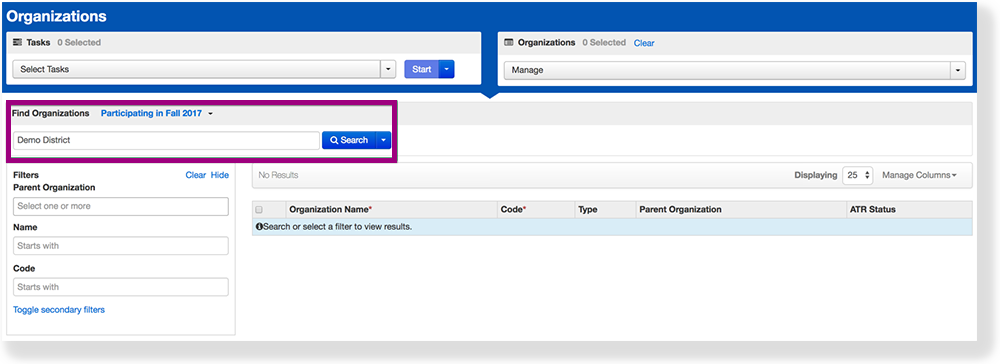Screen dimensions: 1000x364
Task: Clear the filters using Clear link
Action: click(x=196, y=175)
